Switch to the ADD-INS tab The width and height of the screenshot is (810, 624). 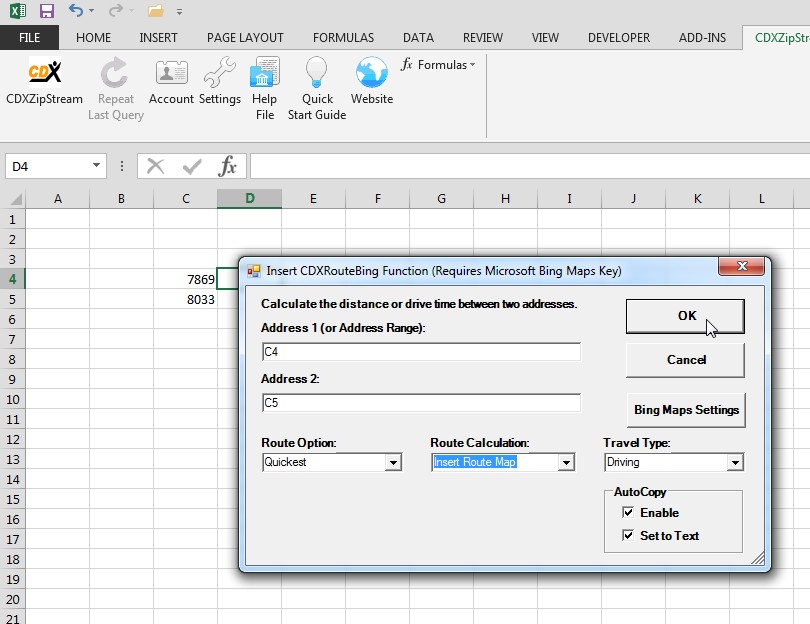point(703,38)
